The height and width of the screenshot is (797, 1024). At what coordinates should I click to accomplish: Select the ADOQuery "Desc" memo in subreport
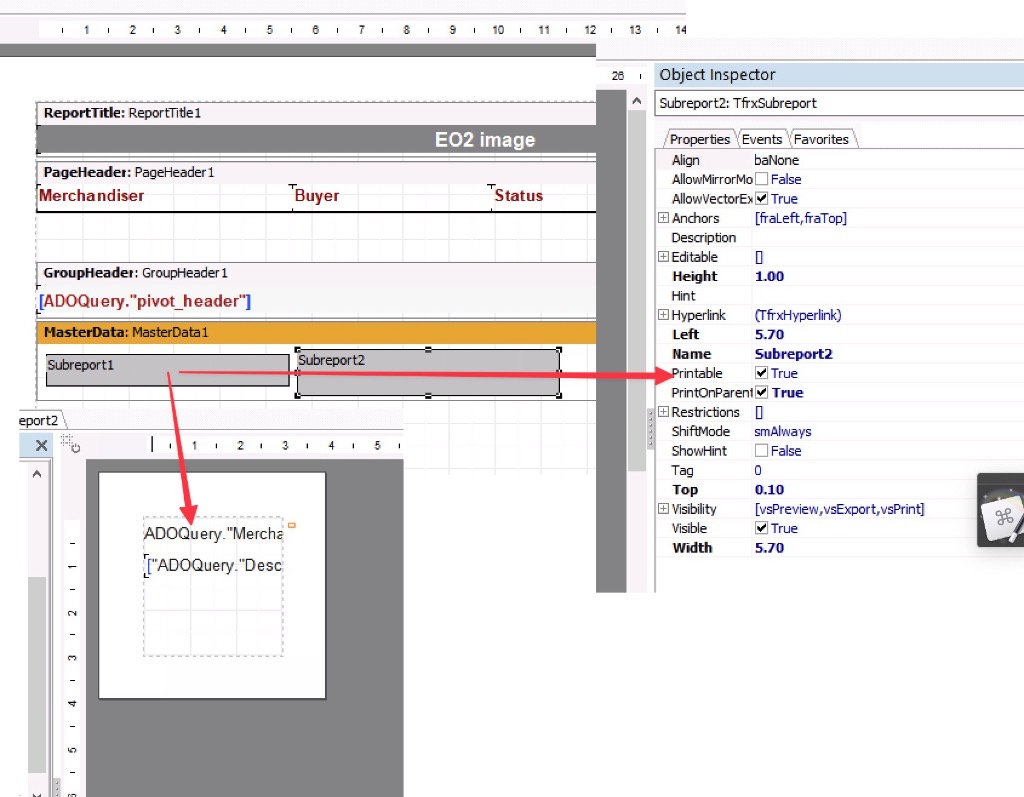(214, 565)
